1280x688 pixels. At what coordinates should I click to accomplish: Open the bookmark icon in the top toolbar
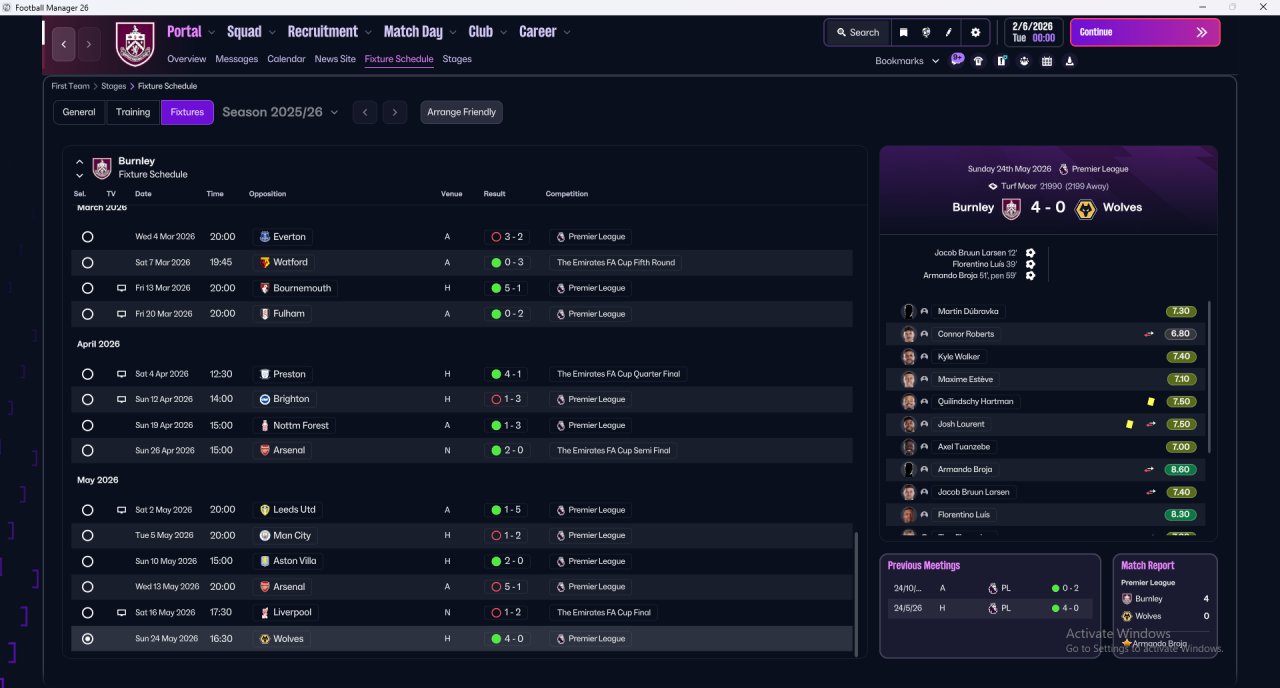click(x=903, y=32)
